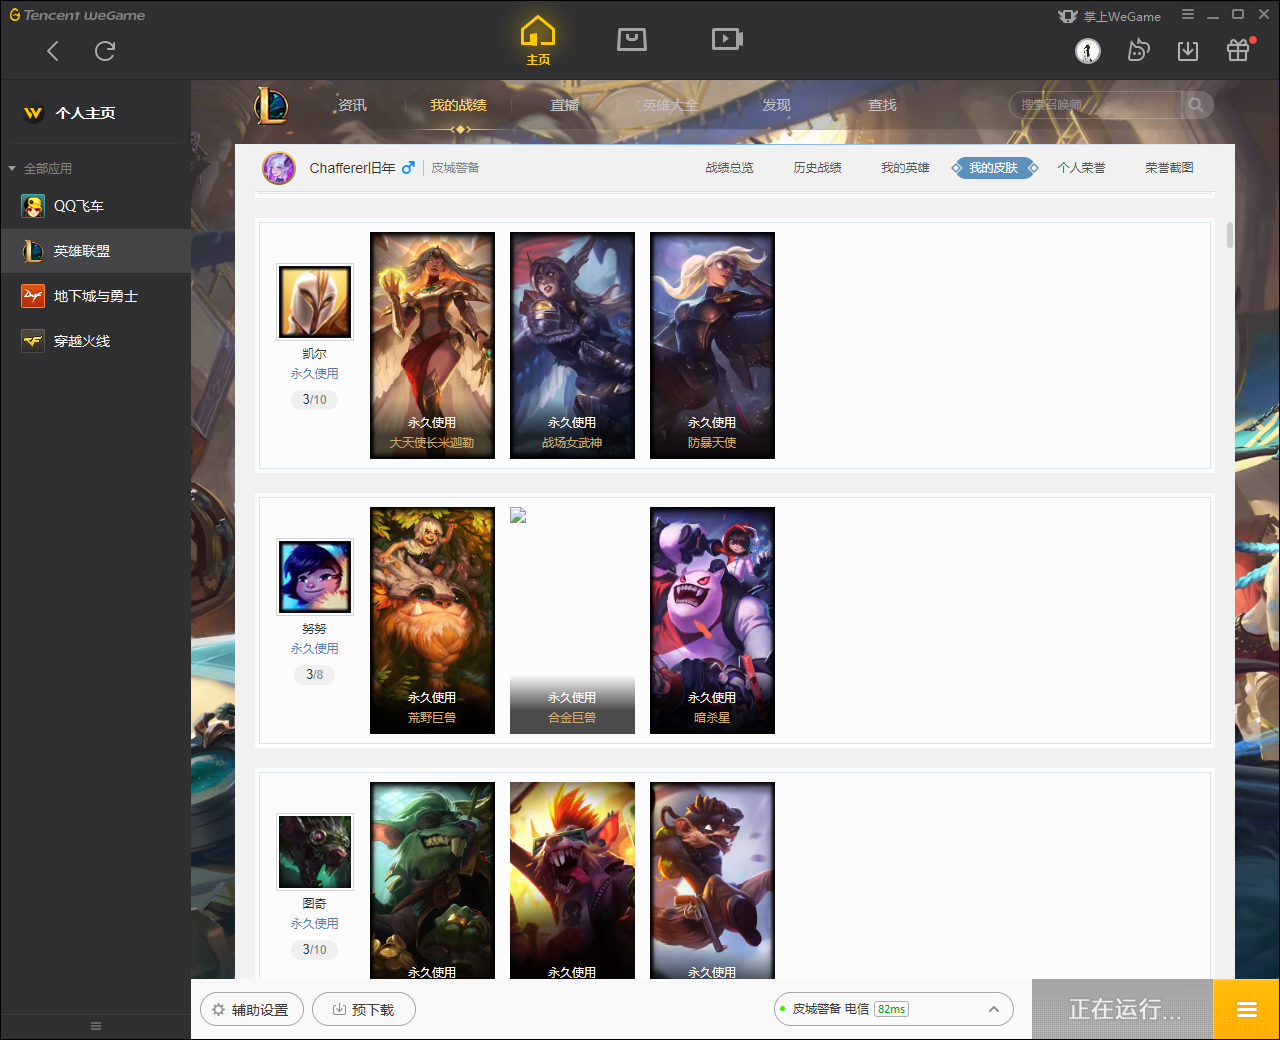Open the 合金巨兽 skin card
Viewport: 1280px width, 1040px height.
click(x=572, y=620)
